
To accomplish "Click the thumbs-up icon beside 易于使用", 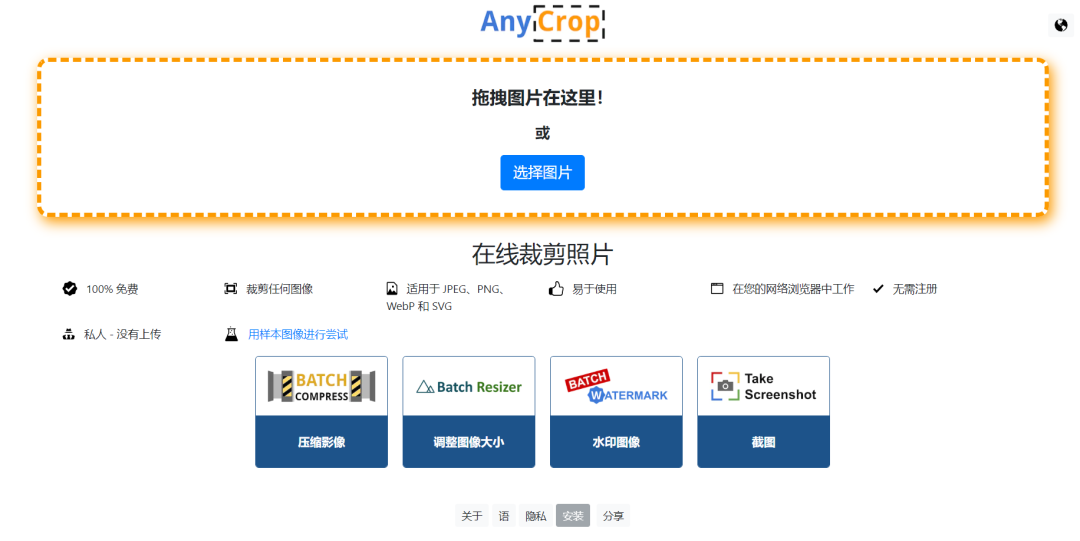I will pyautogui.click(x=556, y=289).
